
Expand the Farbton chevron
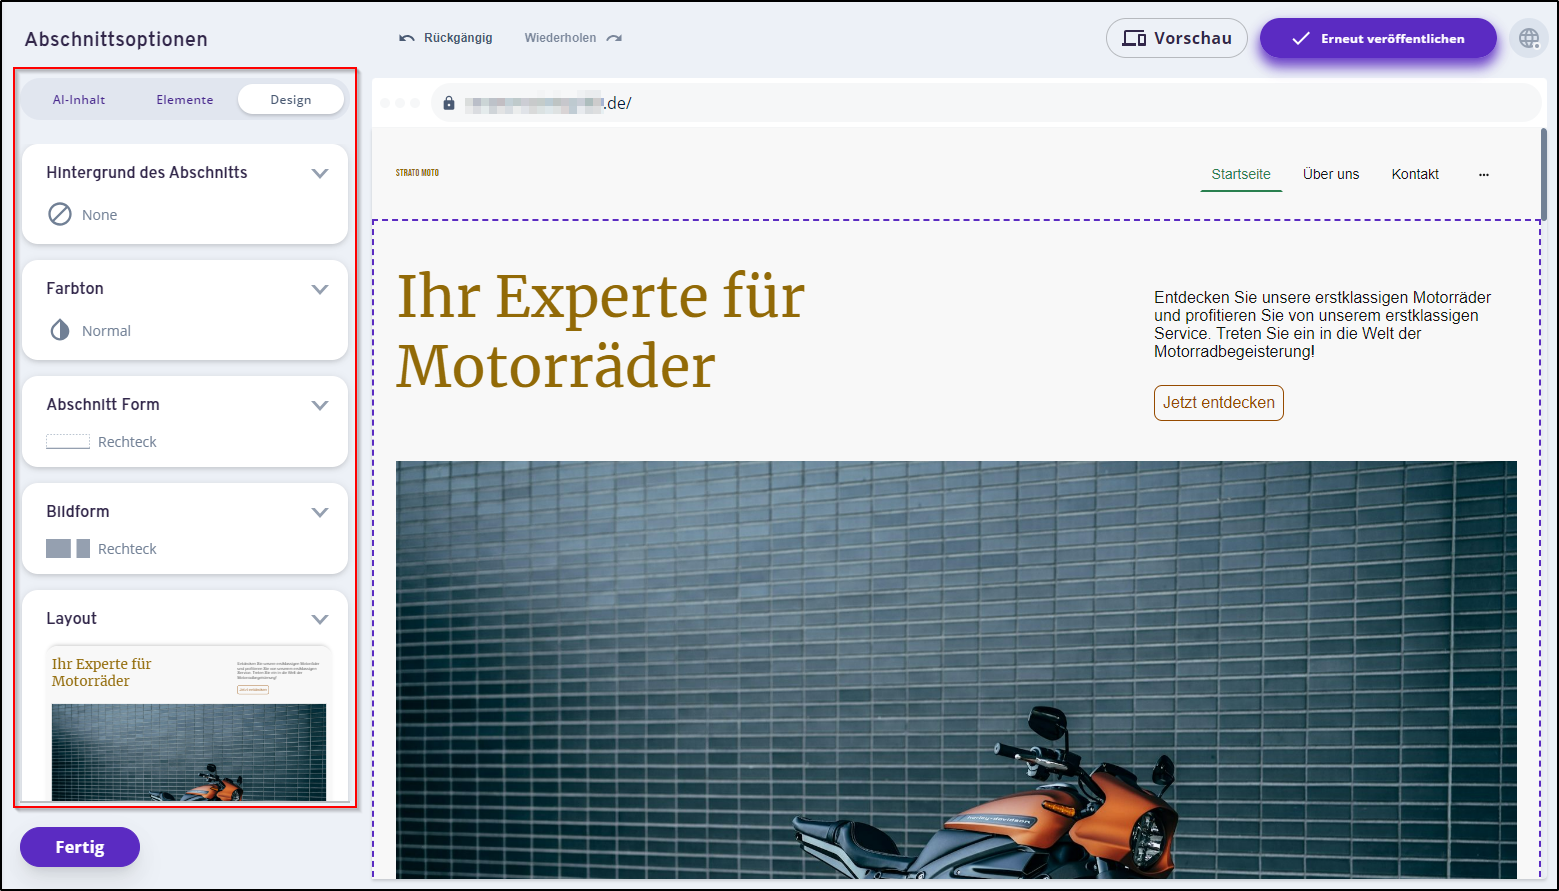pyautogui.click(x=320, y=289)
